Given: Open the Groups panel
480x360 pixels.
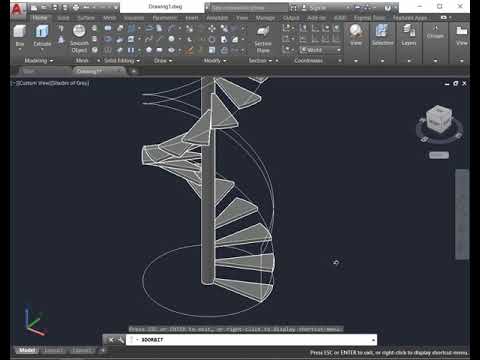Looking at the screenshot, I should [x=435, y=32].
